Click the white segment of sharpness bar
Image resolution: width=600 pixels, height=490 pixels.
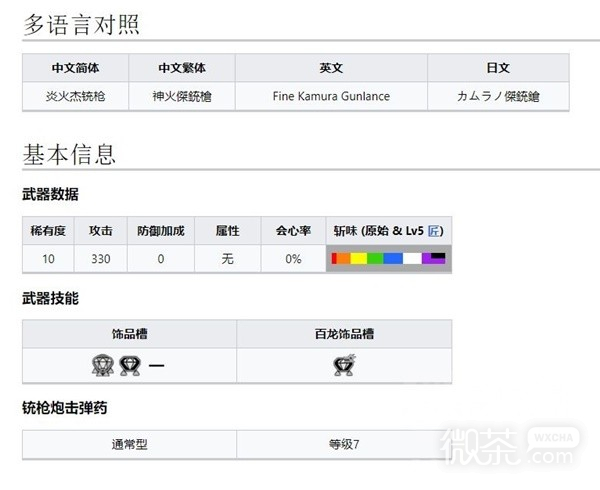click(412, 258)
